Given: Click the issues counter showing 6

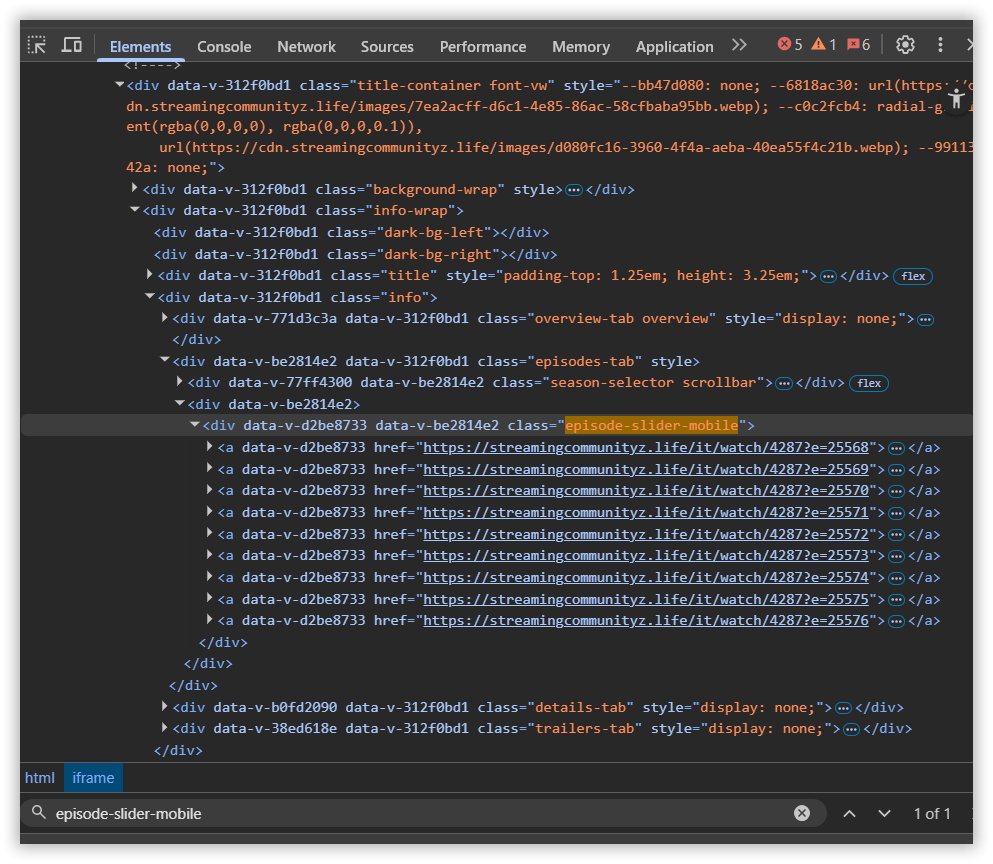Looking at the screenshot, I should pyautogui.click(x=858, y=45).
